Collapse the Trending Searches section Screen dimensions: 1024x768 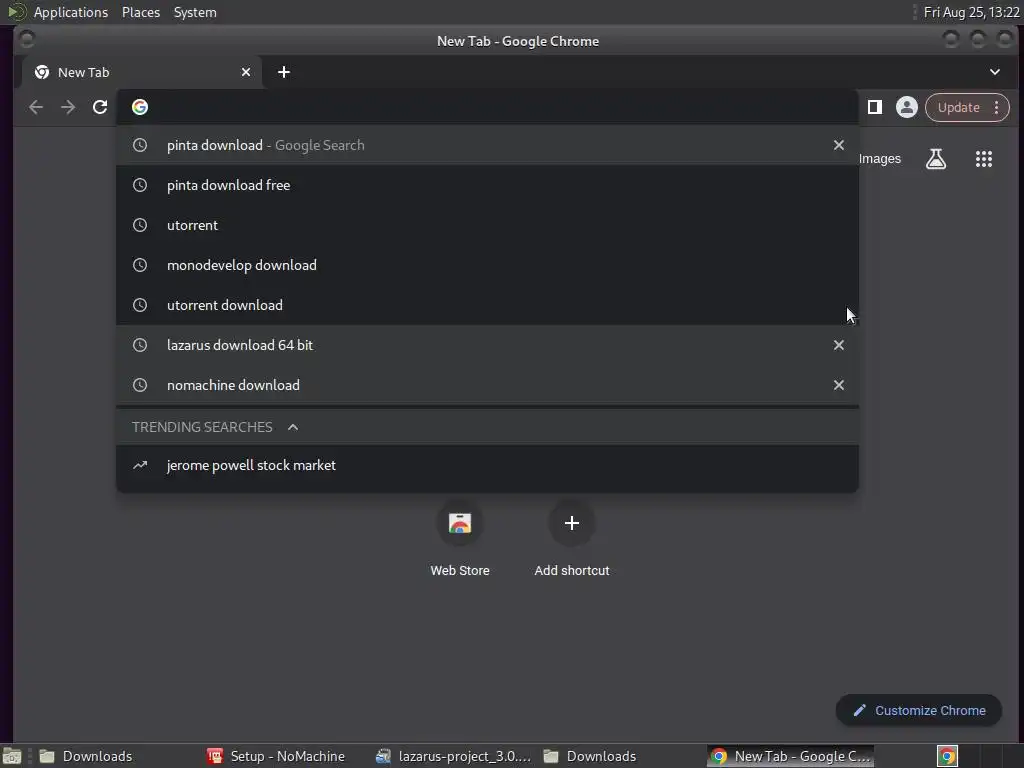(x=293, y=427)
